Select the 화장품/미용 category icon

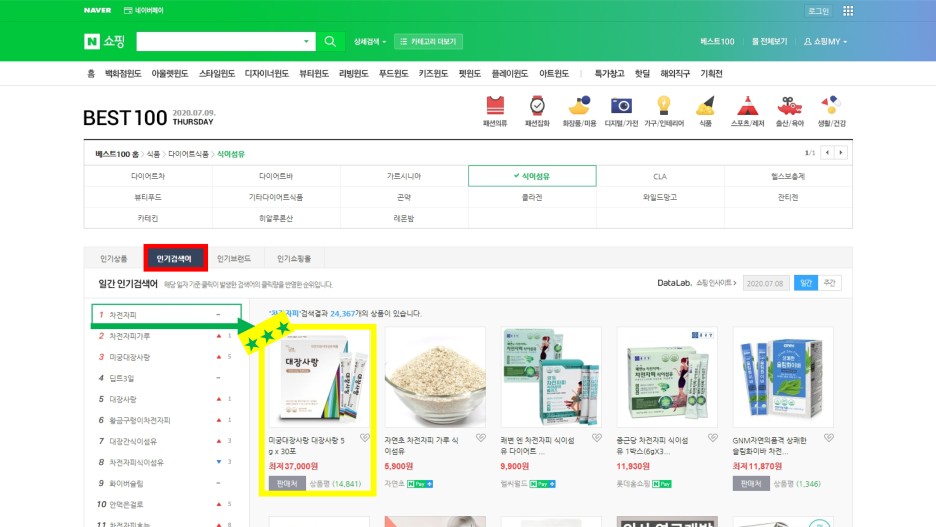tap(579, 106)
